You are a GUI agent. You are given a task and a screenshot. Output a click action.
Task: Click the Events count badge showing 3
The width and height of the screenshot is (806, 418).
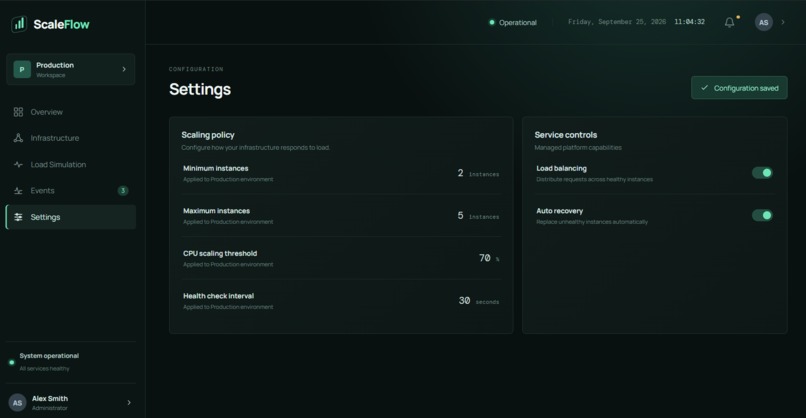click(x=123, y=191)
